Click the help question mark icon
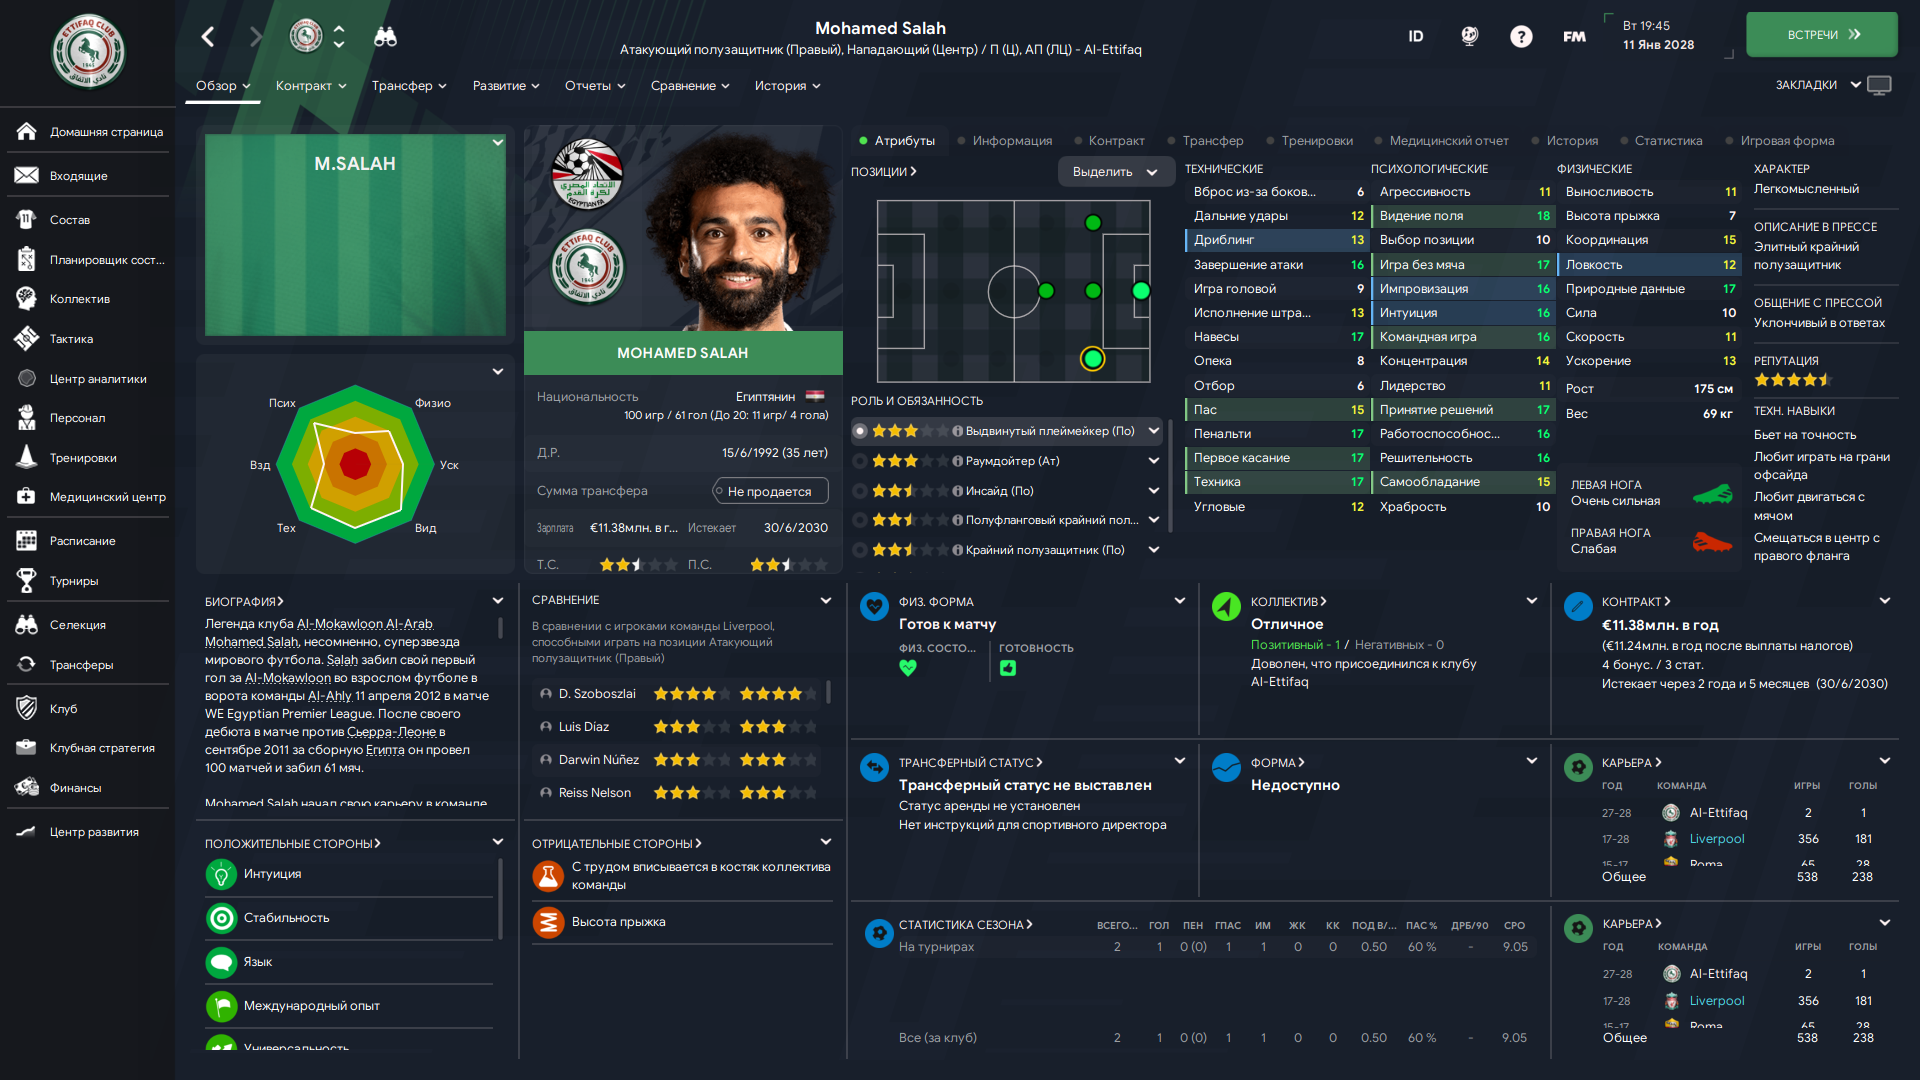 point(1521,37)
